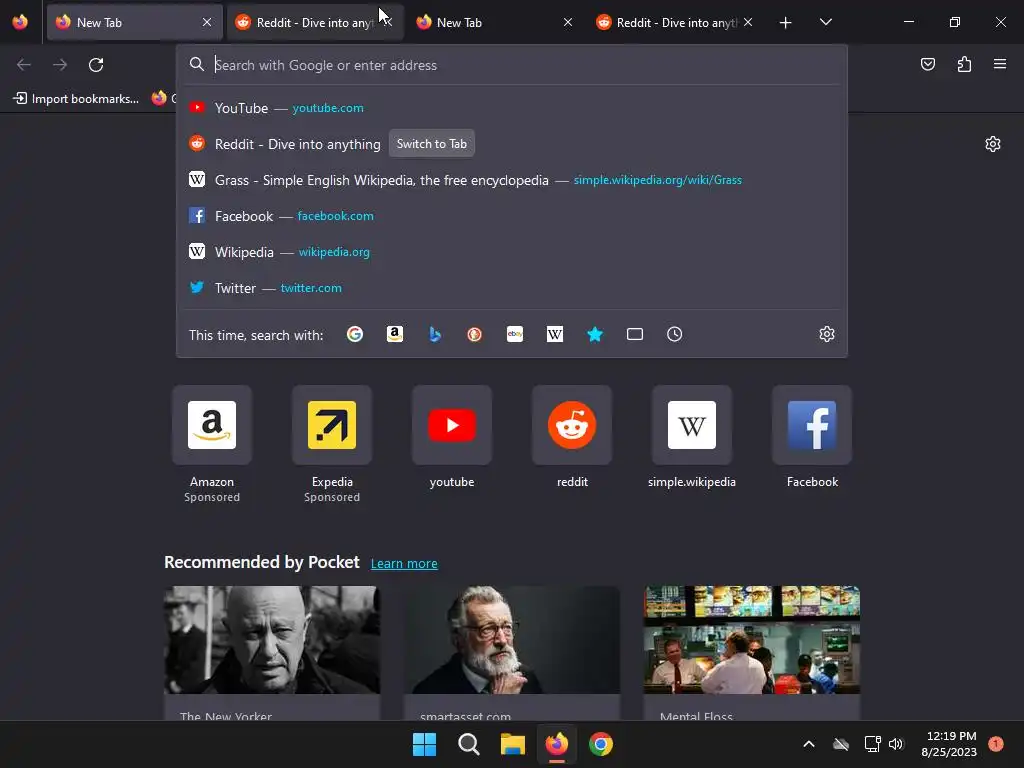Open Firefox application menu
The width and height of the screenshot is (1024, 768).
pos(1000,64)
